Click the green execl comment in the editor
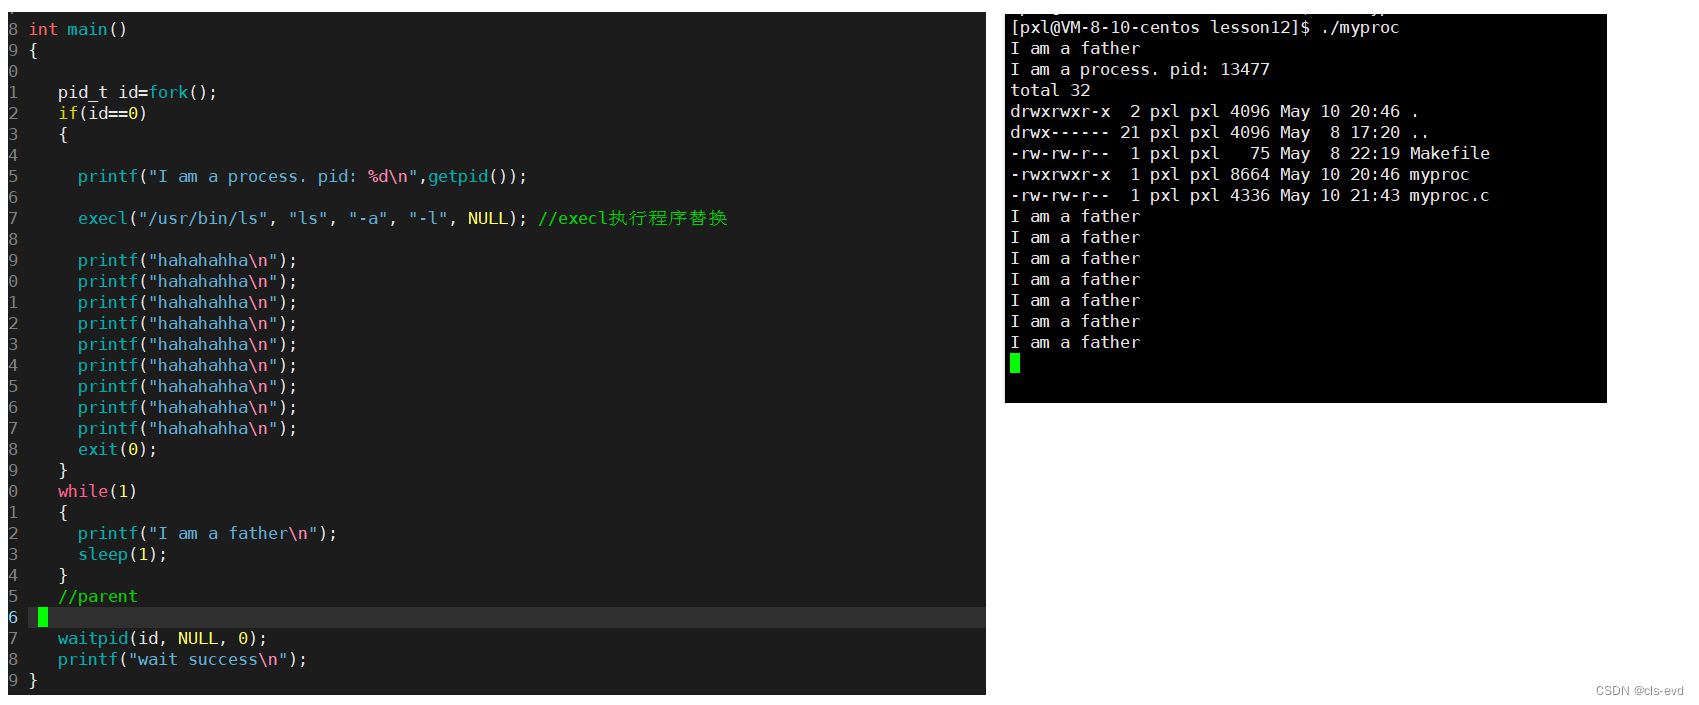The width and height of the screenshot is (1699, 705). pos(632,219)
